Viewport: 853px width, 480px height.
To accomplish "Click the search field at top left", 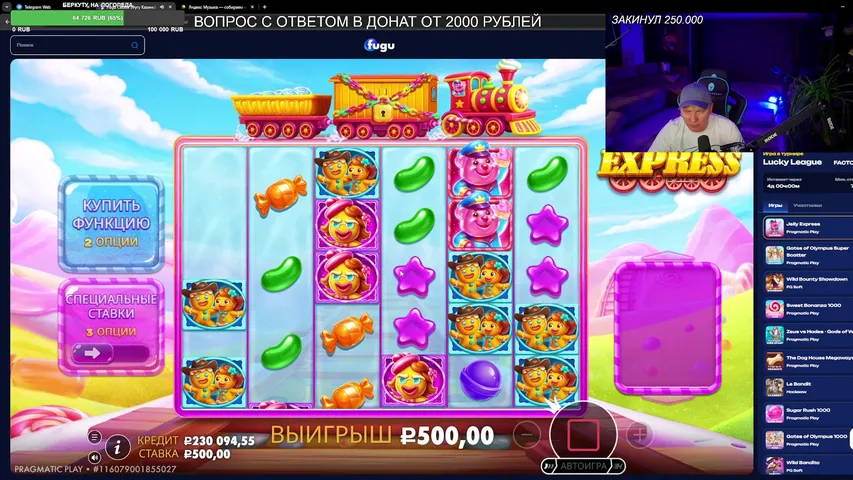I will pyautogui.click(x=77, y=45).
